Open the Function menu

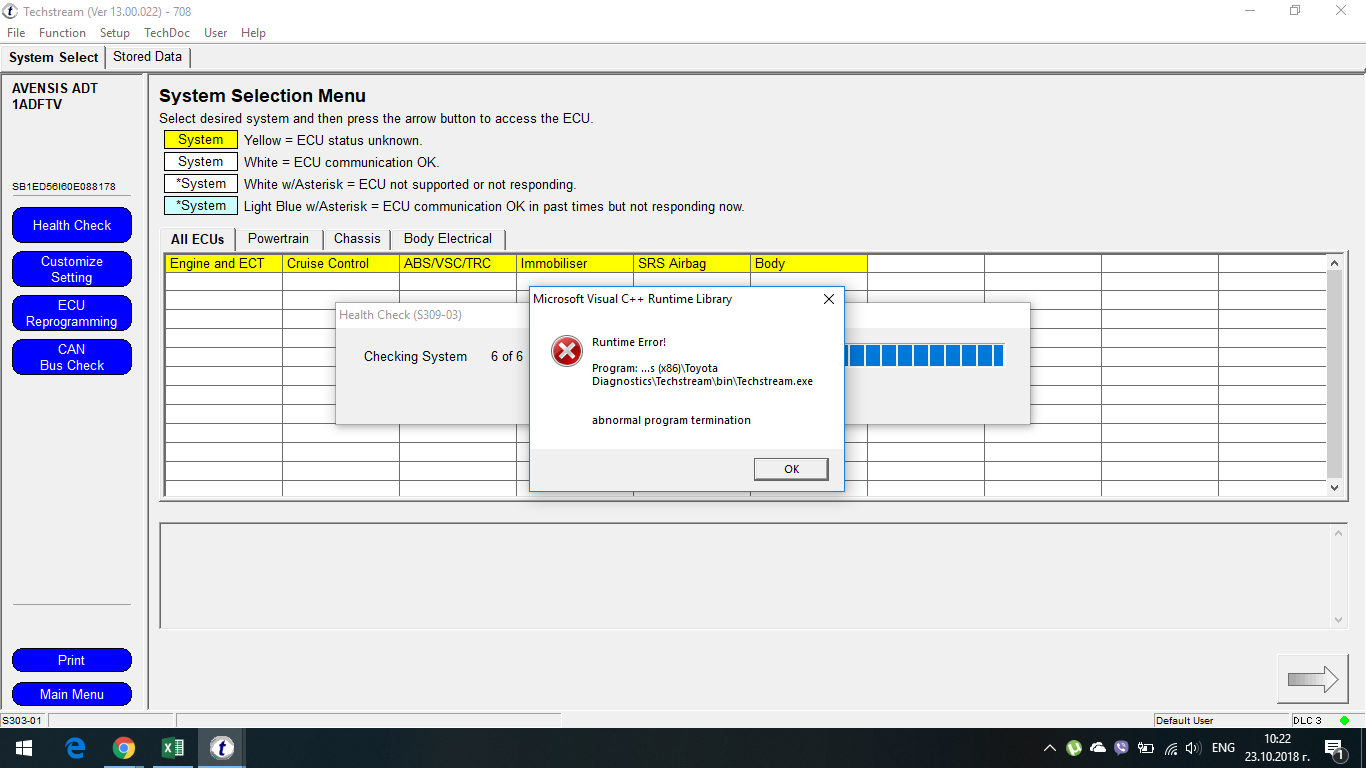click(x=62, y=33)
